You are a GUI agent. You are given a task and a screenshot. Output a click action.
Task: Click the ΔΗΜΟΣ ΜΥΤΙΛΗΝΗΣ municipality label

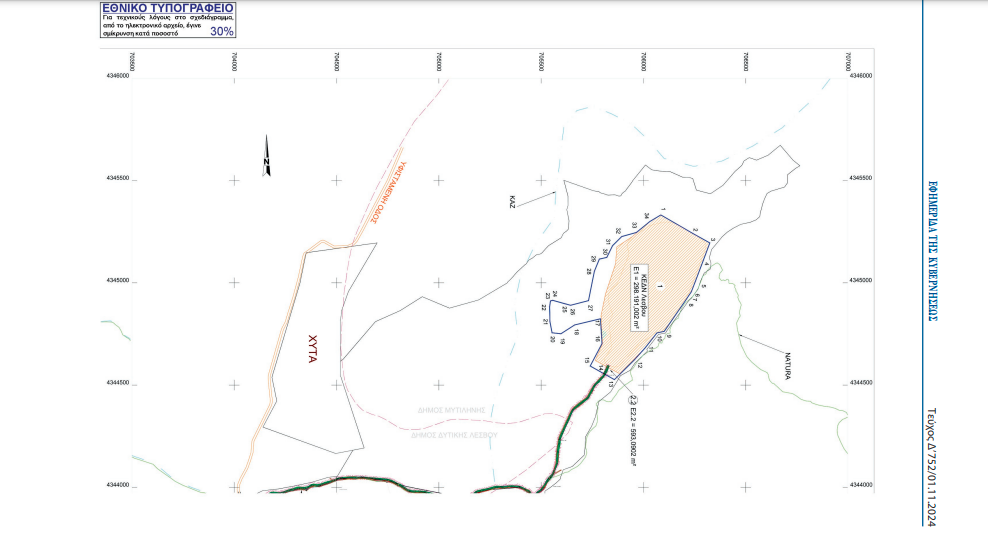(452, 410)
